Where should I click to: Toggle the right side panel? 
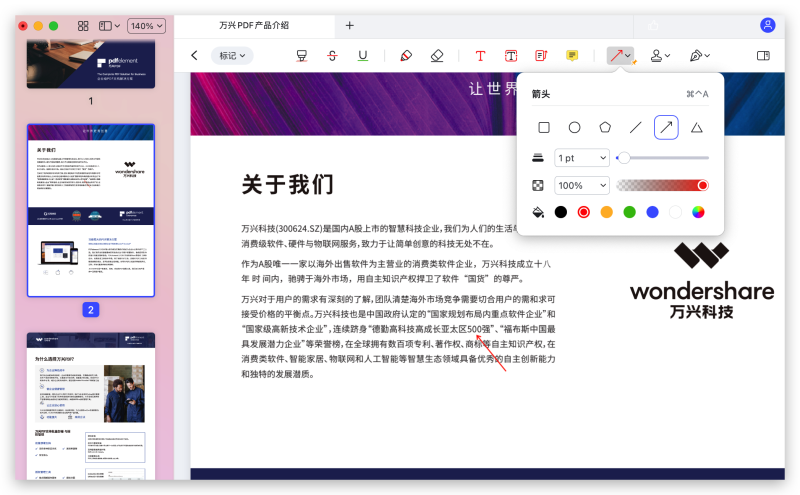[x=763, y=56]
